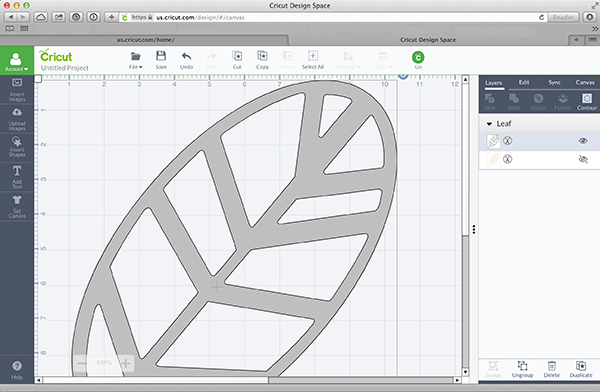The image size is (600, 392).
Task: Select the hidden leaf layer thumbnail
Action: point(493,159)
